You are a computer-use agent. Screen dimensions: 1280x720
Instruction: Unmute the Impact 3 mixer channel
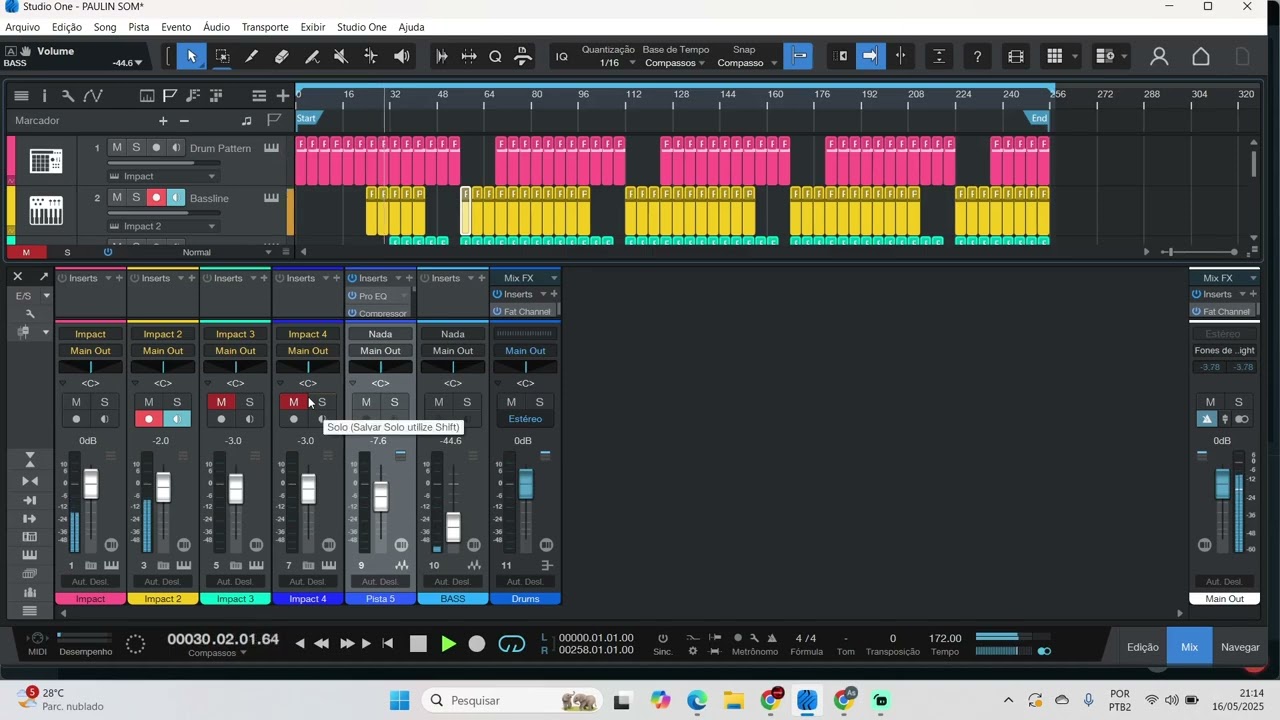[x=221, y=402]
